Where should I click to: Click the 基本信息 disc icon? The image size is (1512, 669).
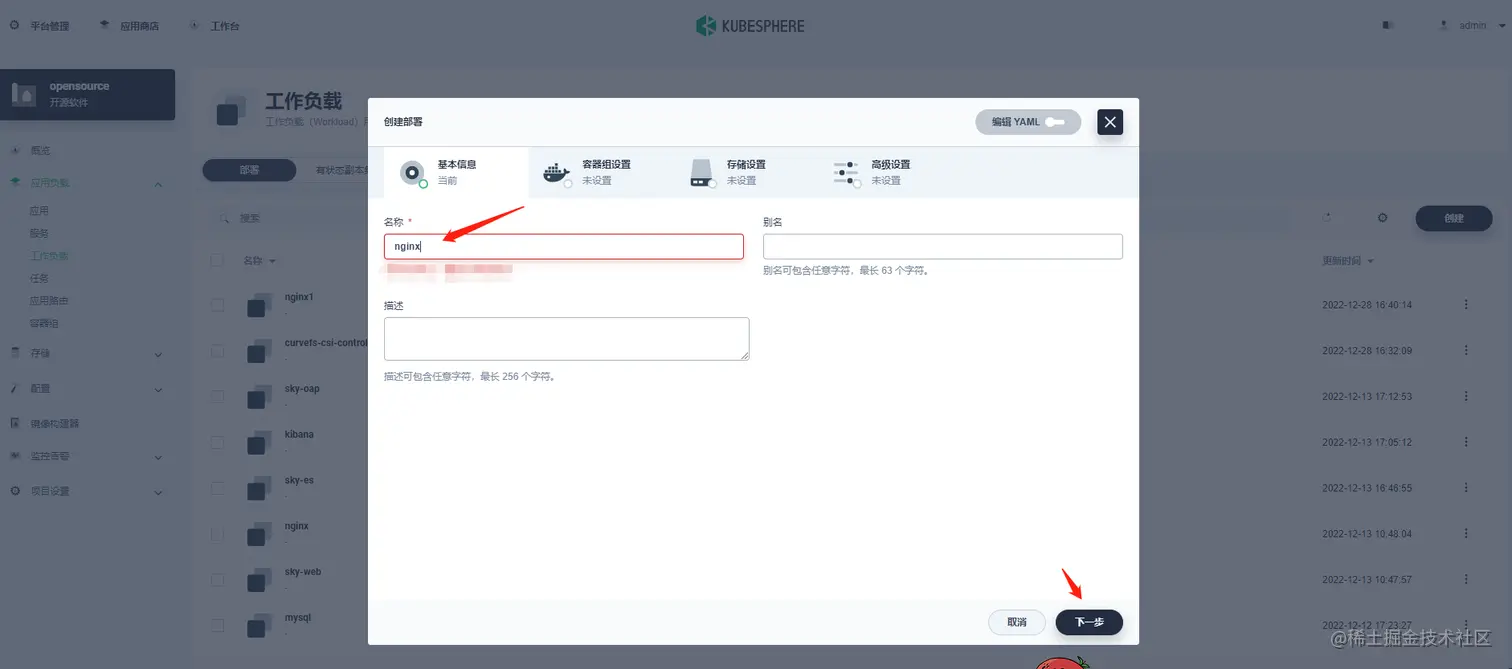[x=413, y=173]
